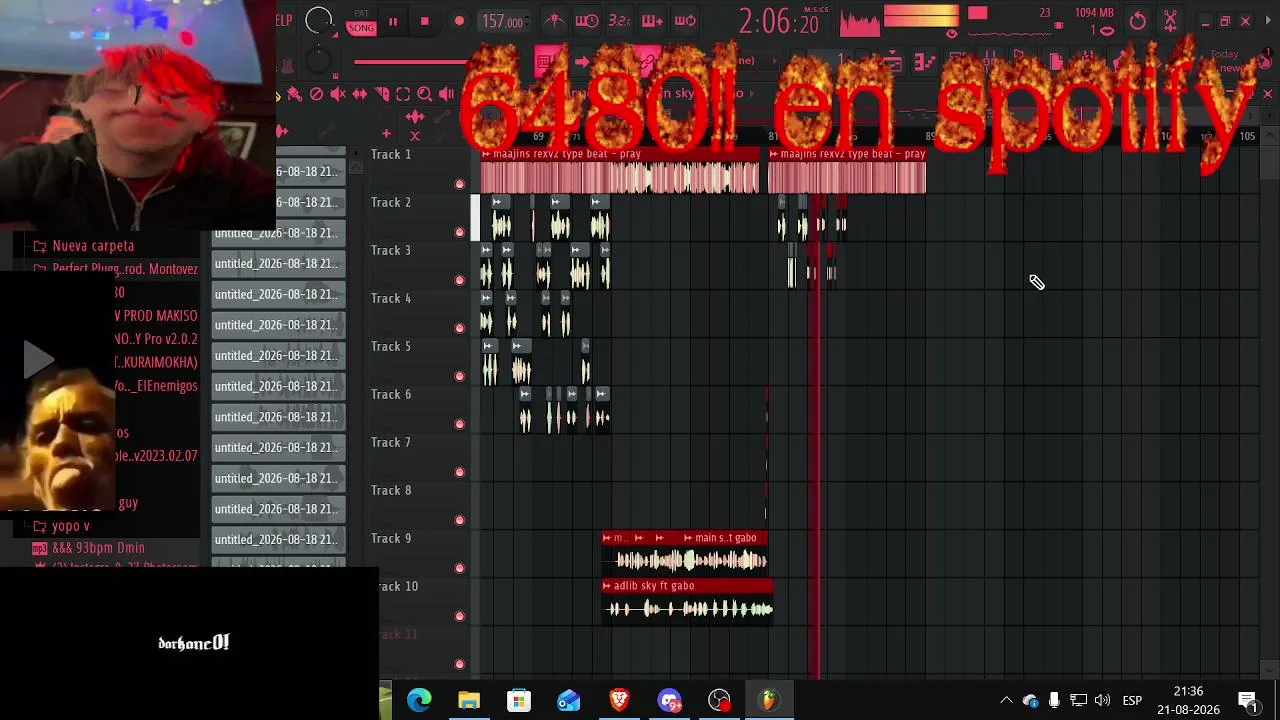
Task: Select the Track 1 header label
Action: click(x=391, y=154)
